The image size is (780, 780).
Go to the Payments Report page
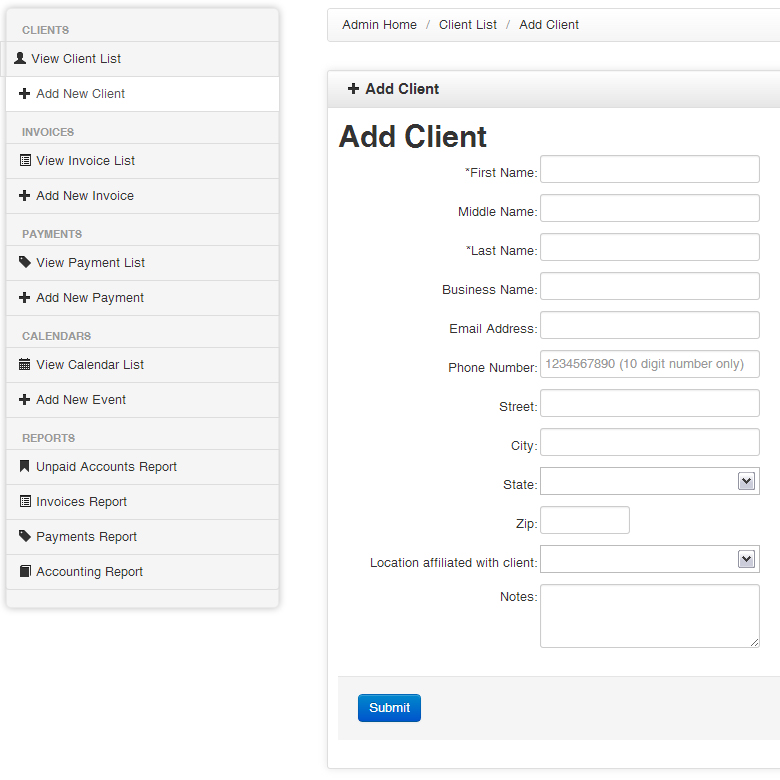[86, 537]
